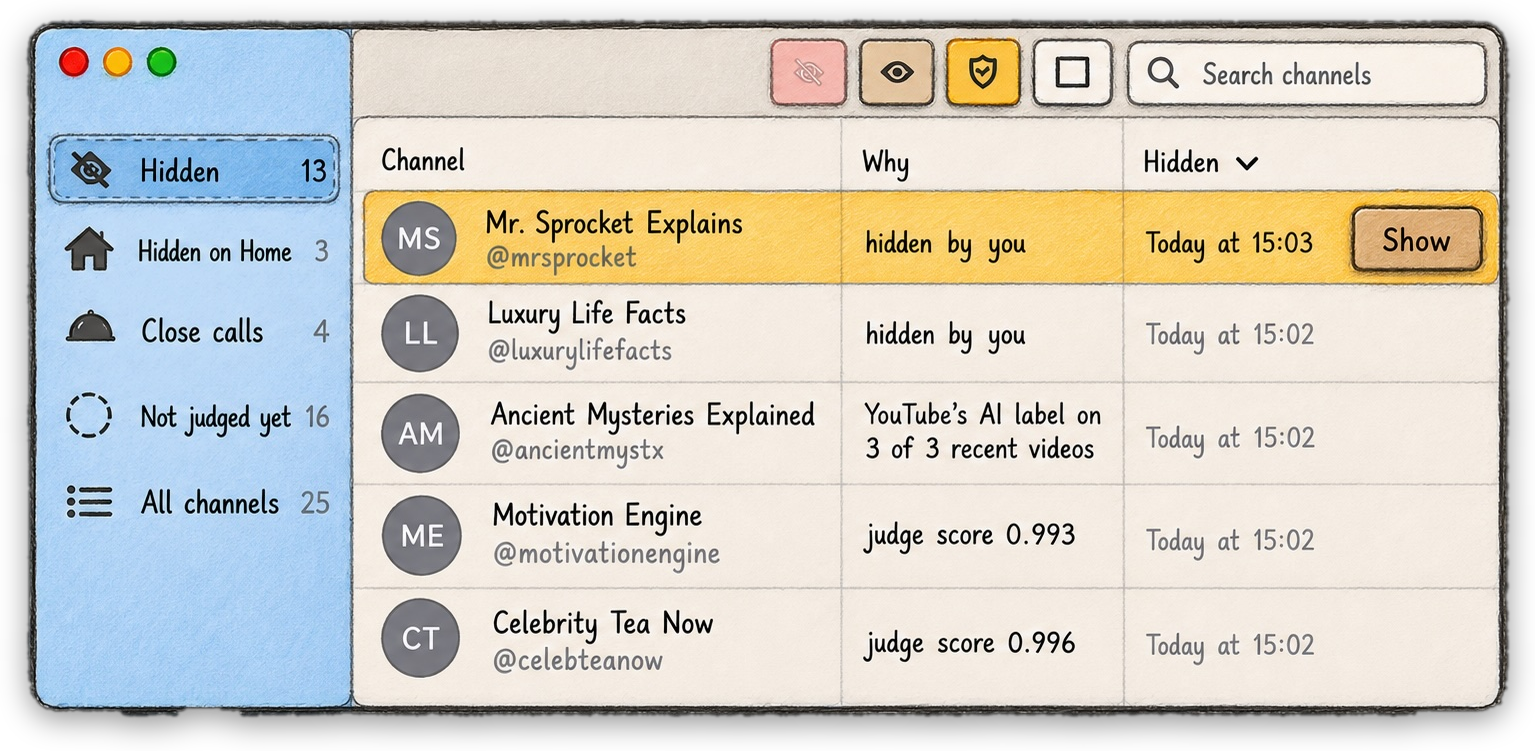This screenshot has height=751, width=1535.
Task: Click the cloche icon beside Close calls
Action: pyautogui.click(x=90, y=327)
